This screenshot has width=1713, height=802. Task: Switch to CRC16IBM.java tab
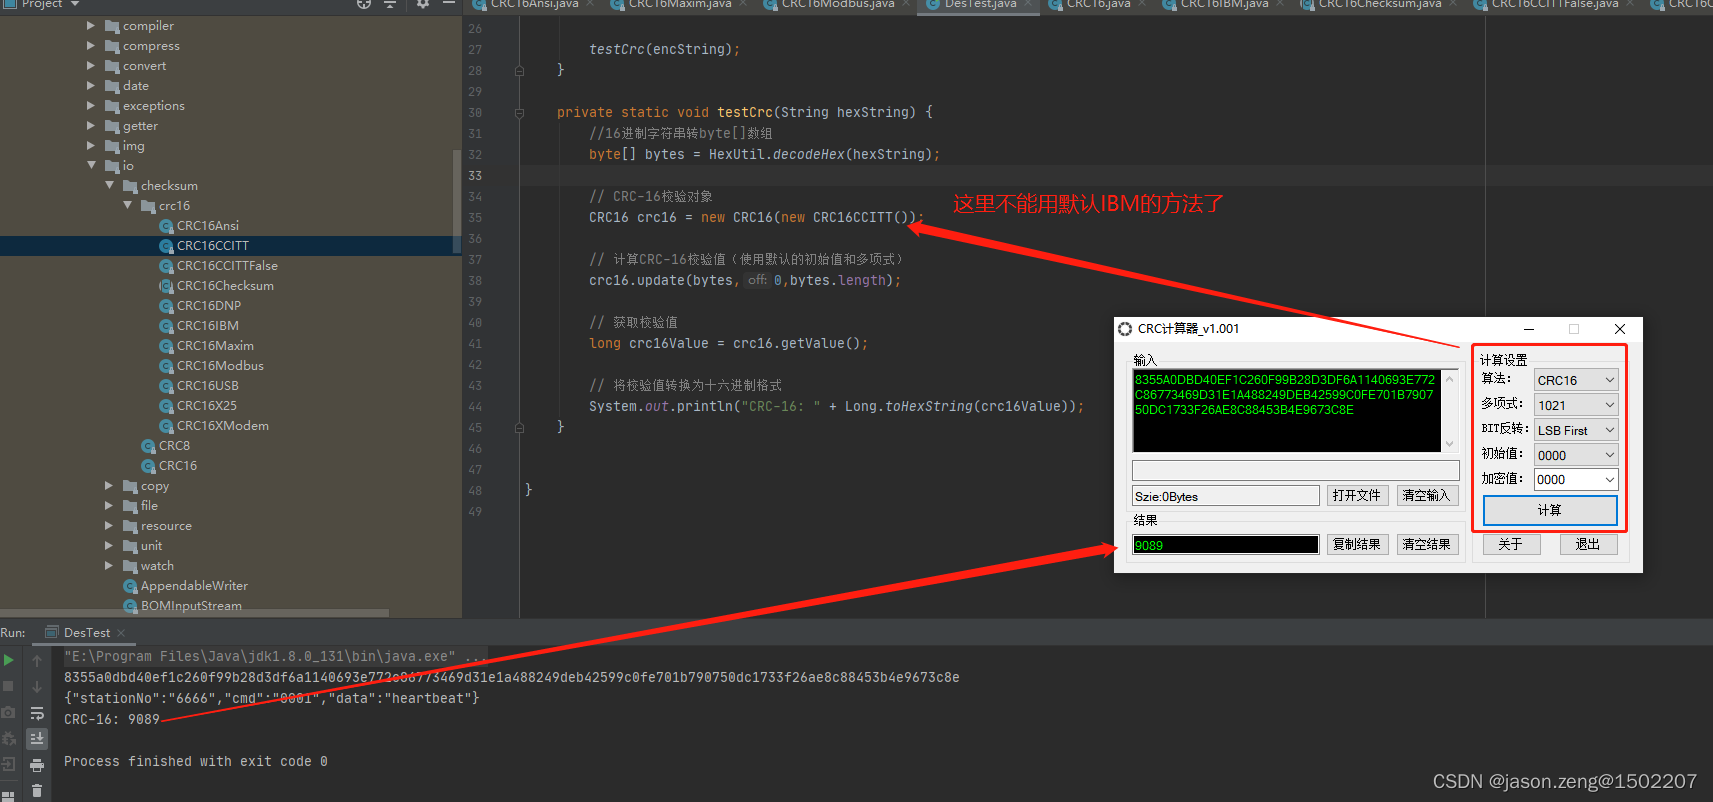pyautogui.click(x=1224, y=5)
